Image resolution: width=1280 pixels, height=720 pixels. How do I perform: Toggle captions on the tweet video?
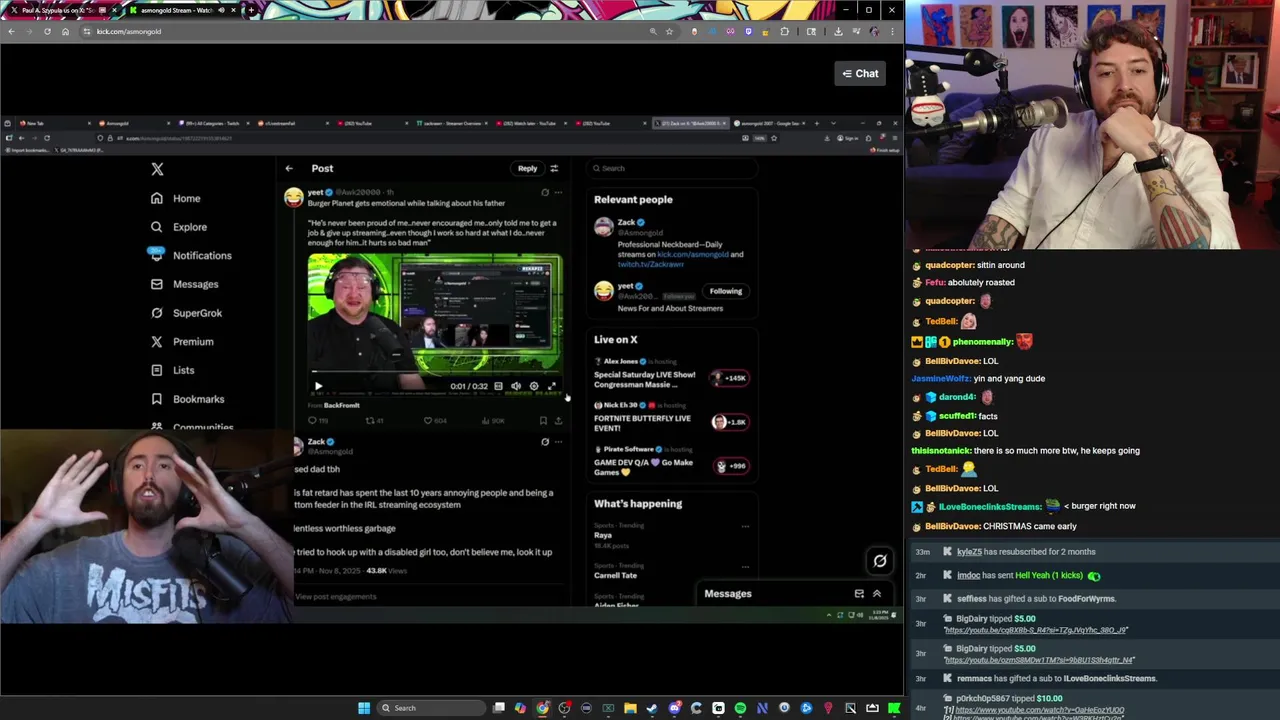pos(498,386)
